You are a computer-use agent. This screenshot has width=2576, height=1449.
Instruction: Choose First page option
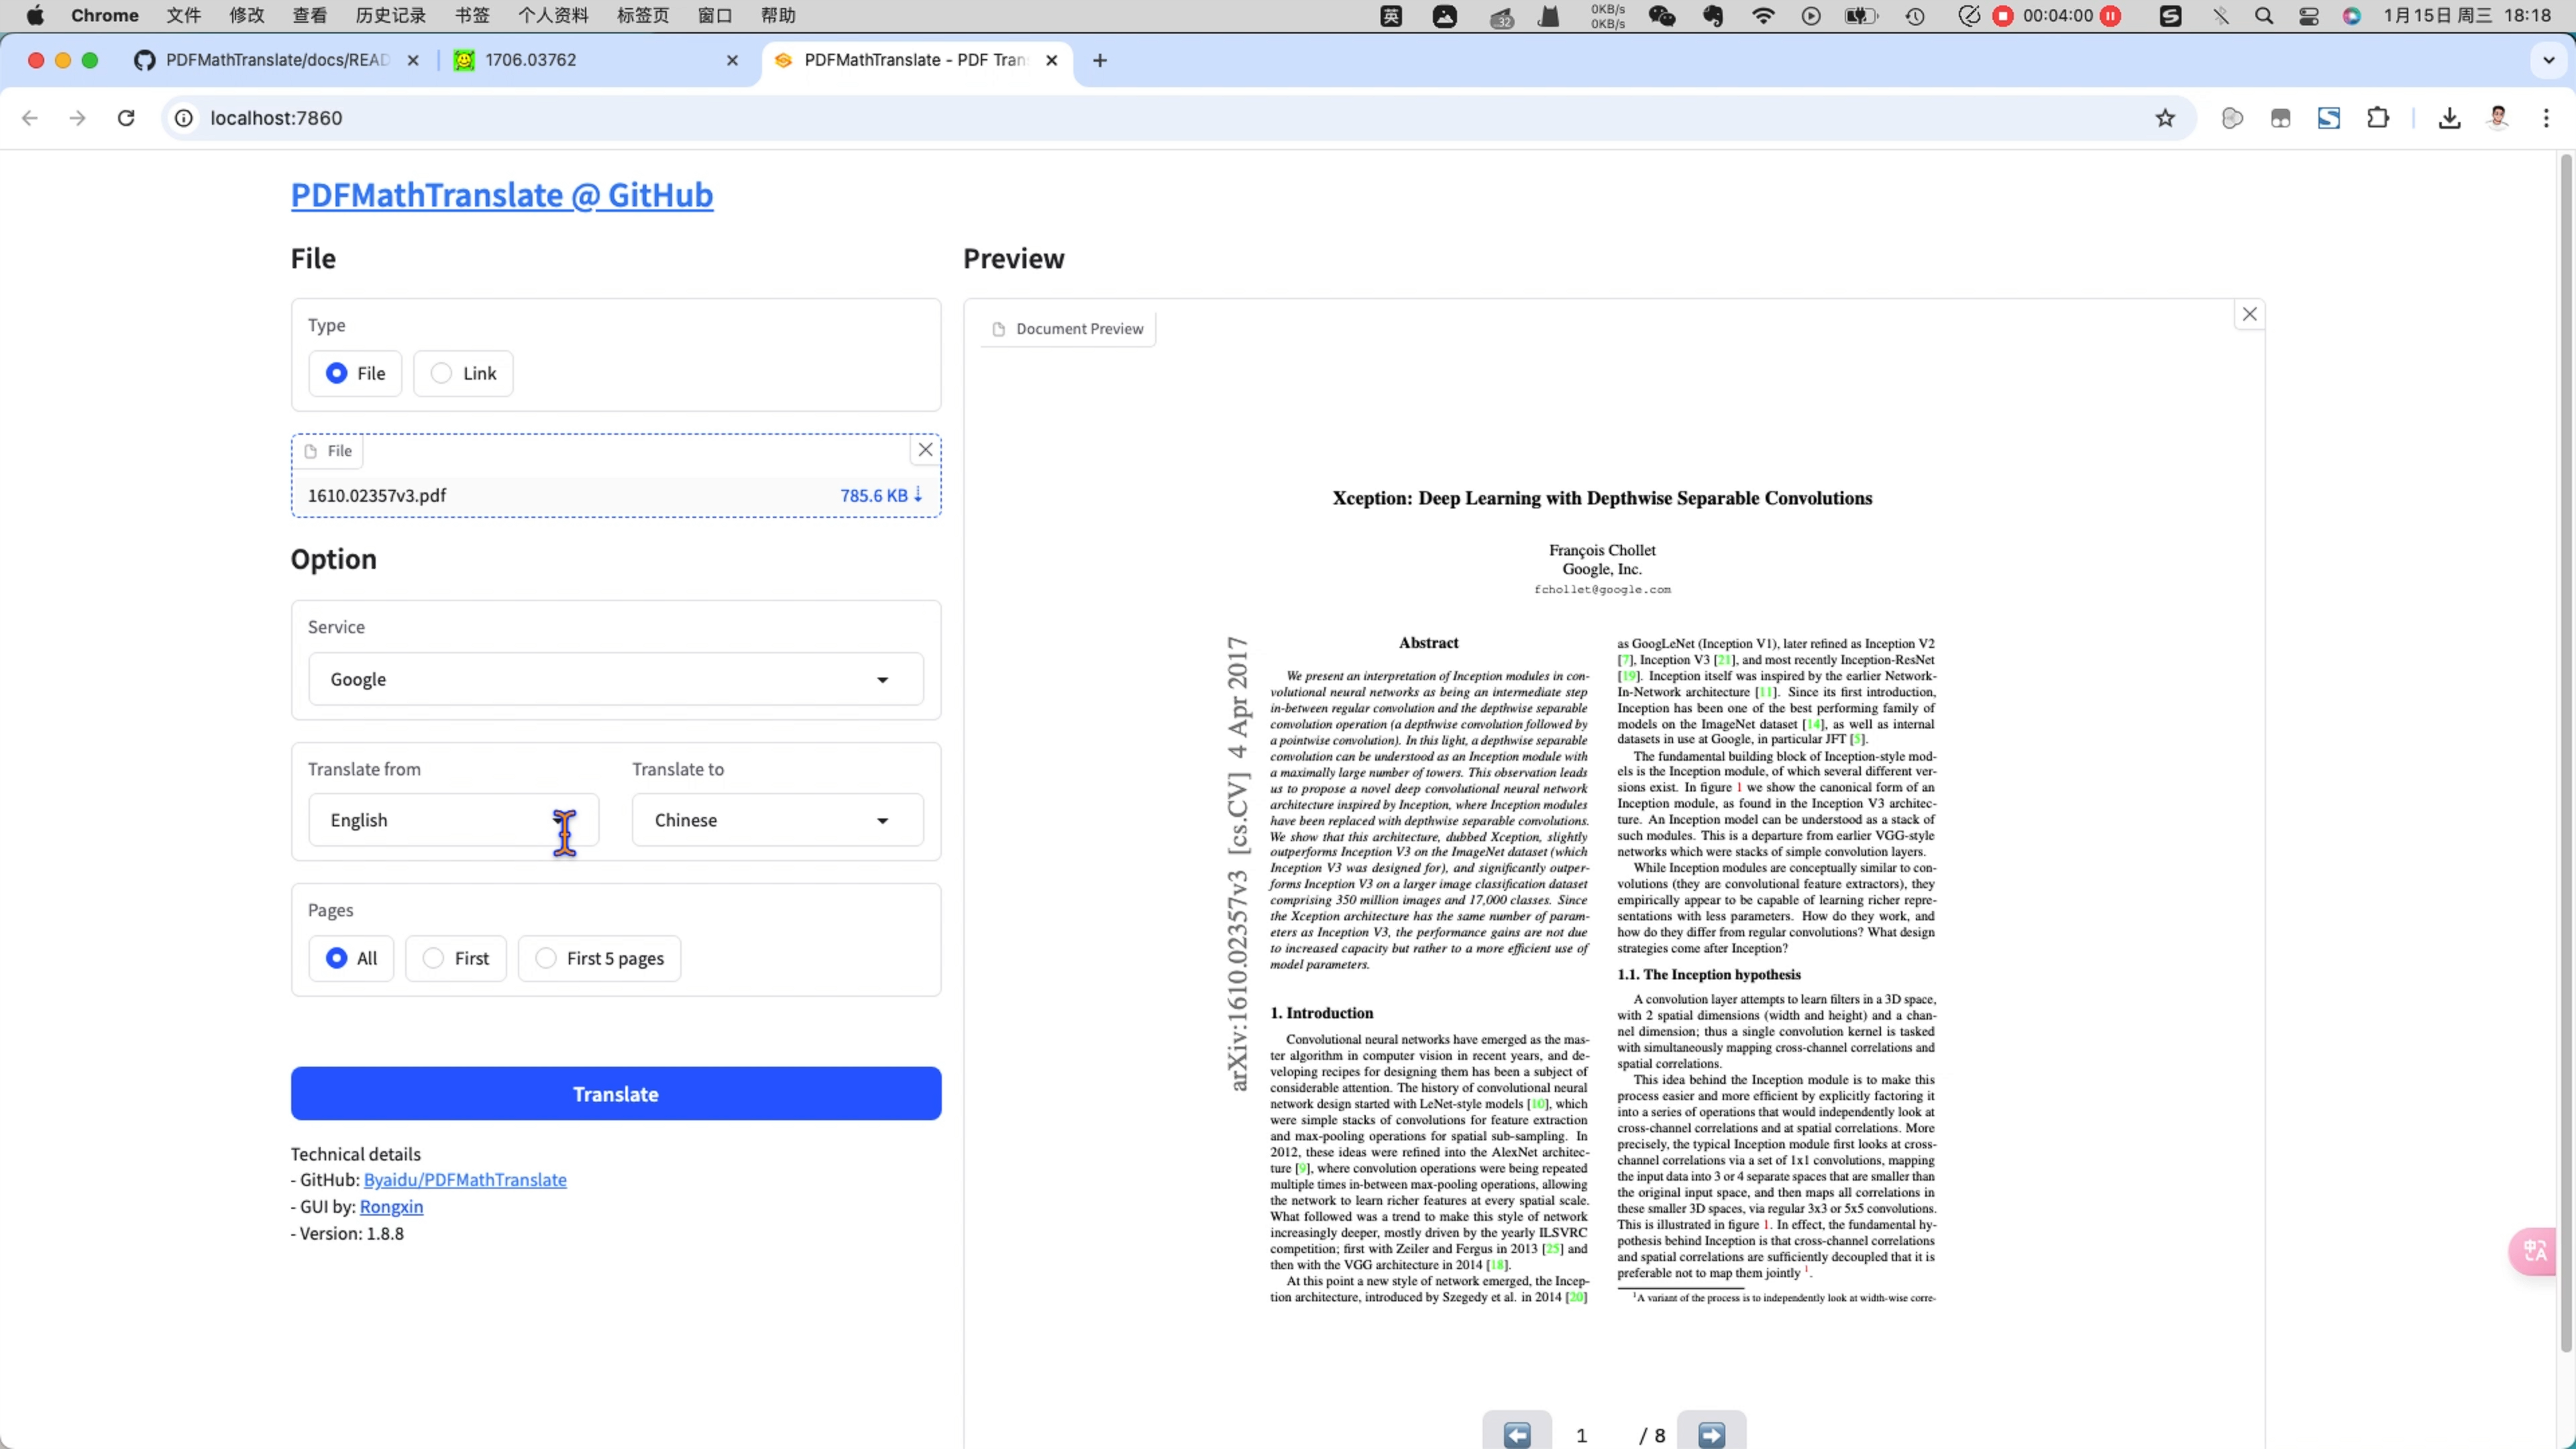tap(456, 958)
